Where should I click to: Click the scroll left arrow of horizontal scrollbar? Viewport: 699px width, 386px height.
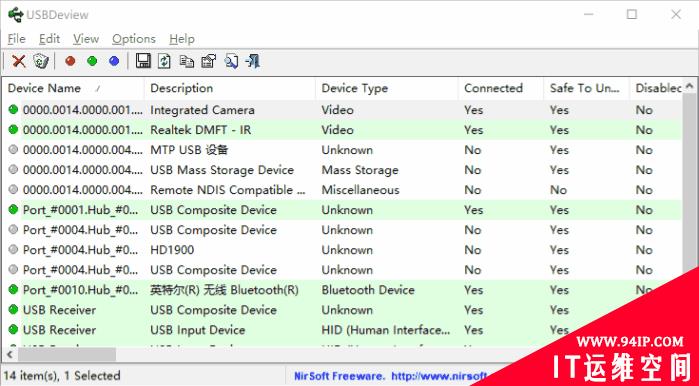click(9, 355)
